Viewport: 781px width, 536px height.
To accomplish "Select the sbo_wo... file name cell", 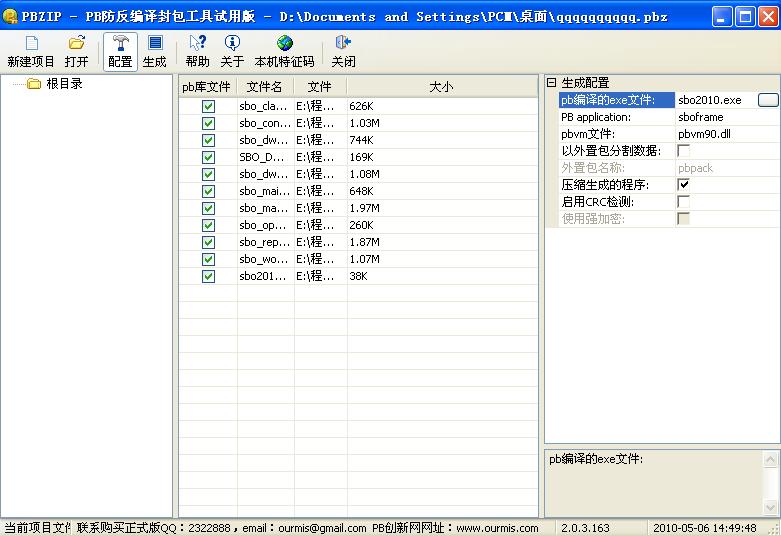I will (x=265, y=259).
